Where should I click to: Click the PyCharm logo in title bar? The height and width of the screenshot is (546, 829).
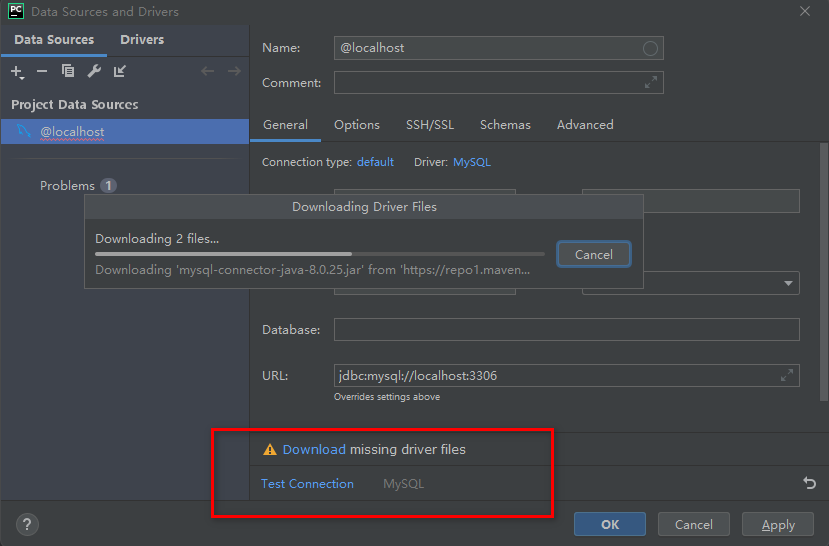[16, 11]
